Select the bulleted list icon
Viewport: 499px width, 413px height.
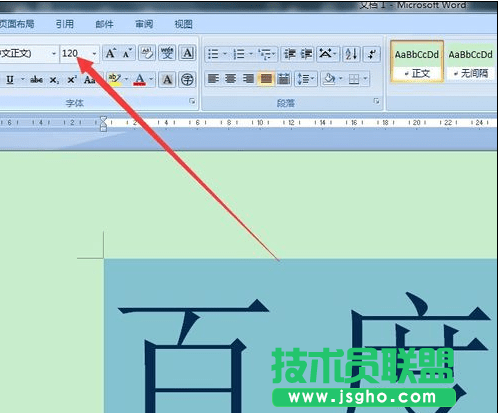(213, 54)
